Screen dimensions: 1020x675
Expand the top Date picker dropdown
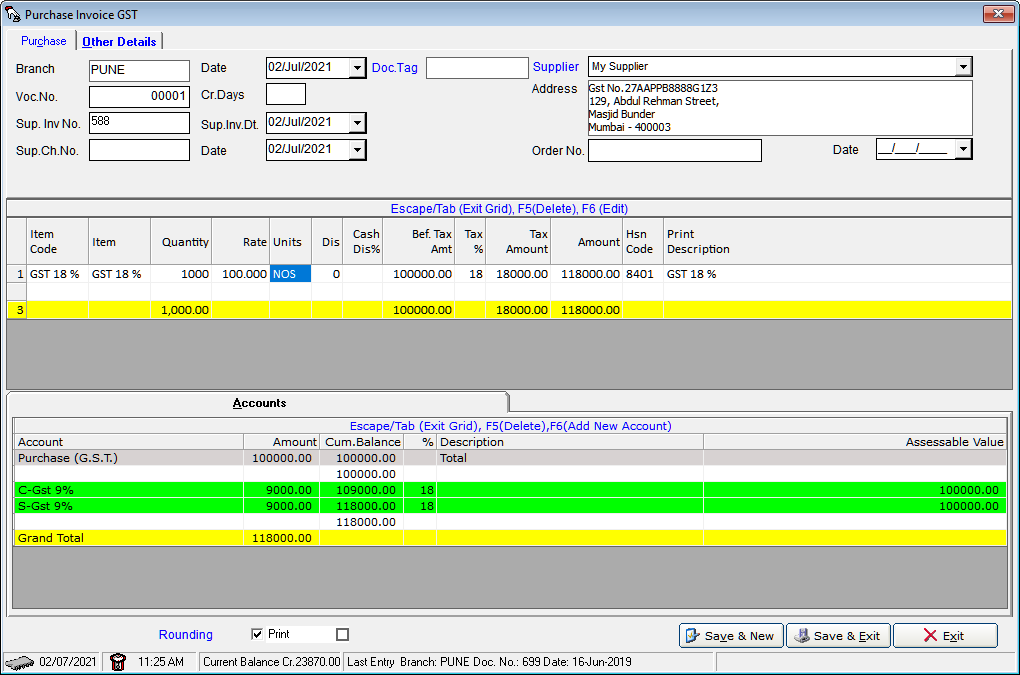pyautogui.click(x=357, y=68)
